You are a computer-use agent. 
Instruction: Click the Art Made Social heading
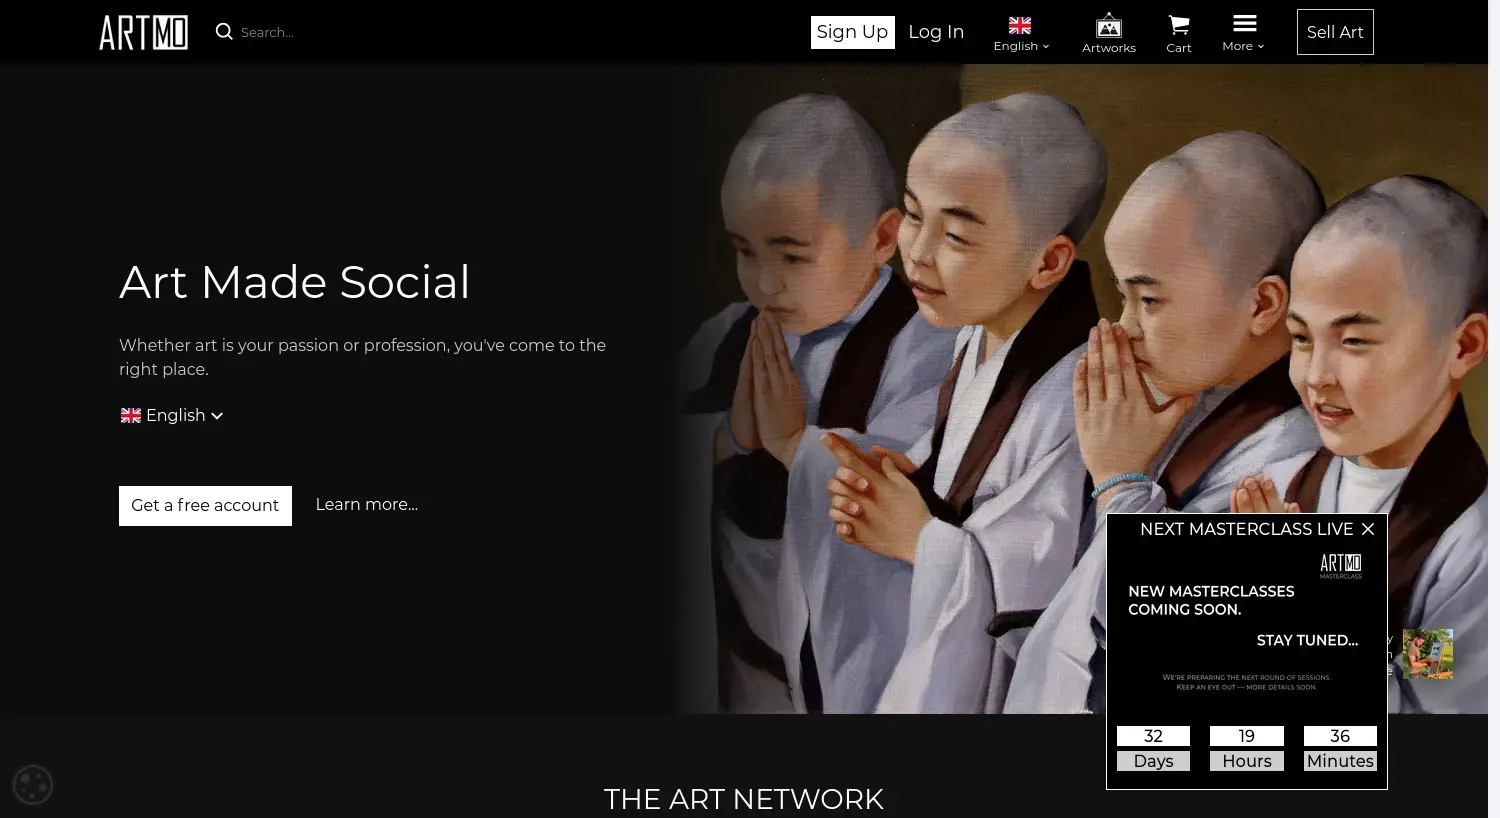click(x=295, y=282)
